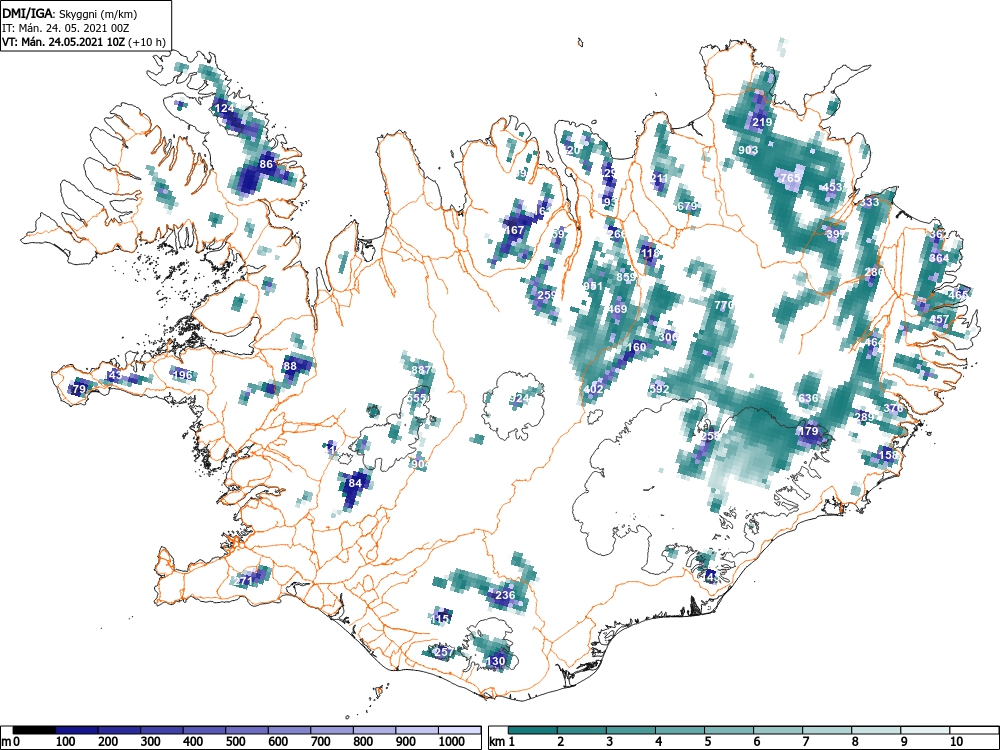Click the white swatch right of the 10 km label

click(x=974, y=730)
